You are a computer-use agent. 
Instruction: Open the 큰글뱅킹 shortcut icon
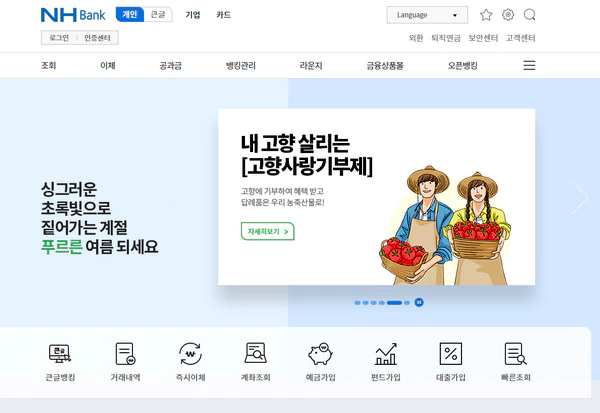[60, 354]
